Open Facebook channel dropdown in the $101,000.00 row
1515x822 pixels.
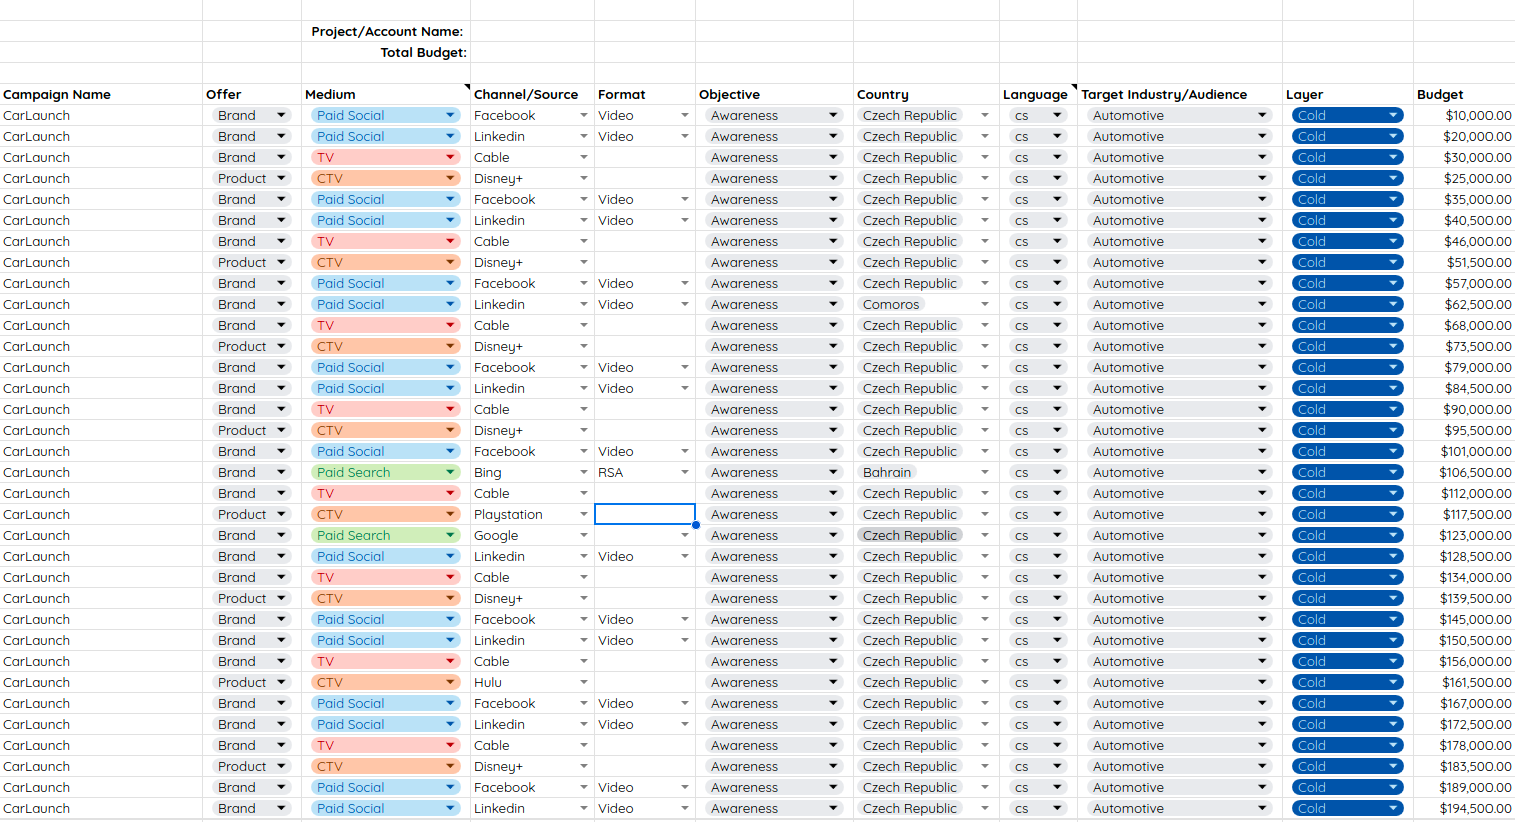pos(583,451)
